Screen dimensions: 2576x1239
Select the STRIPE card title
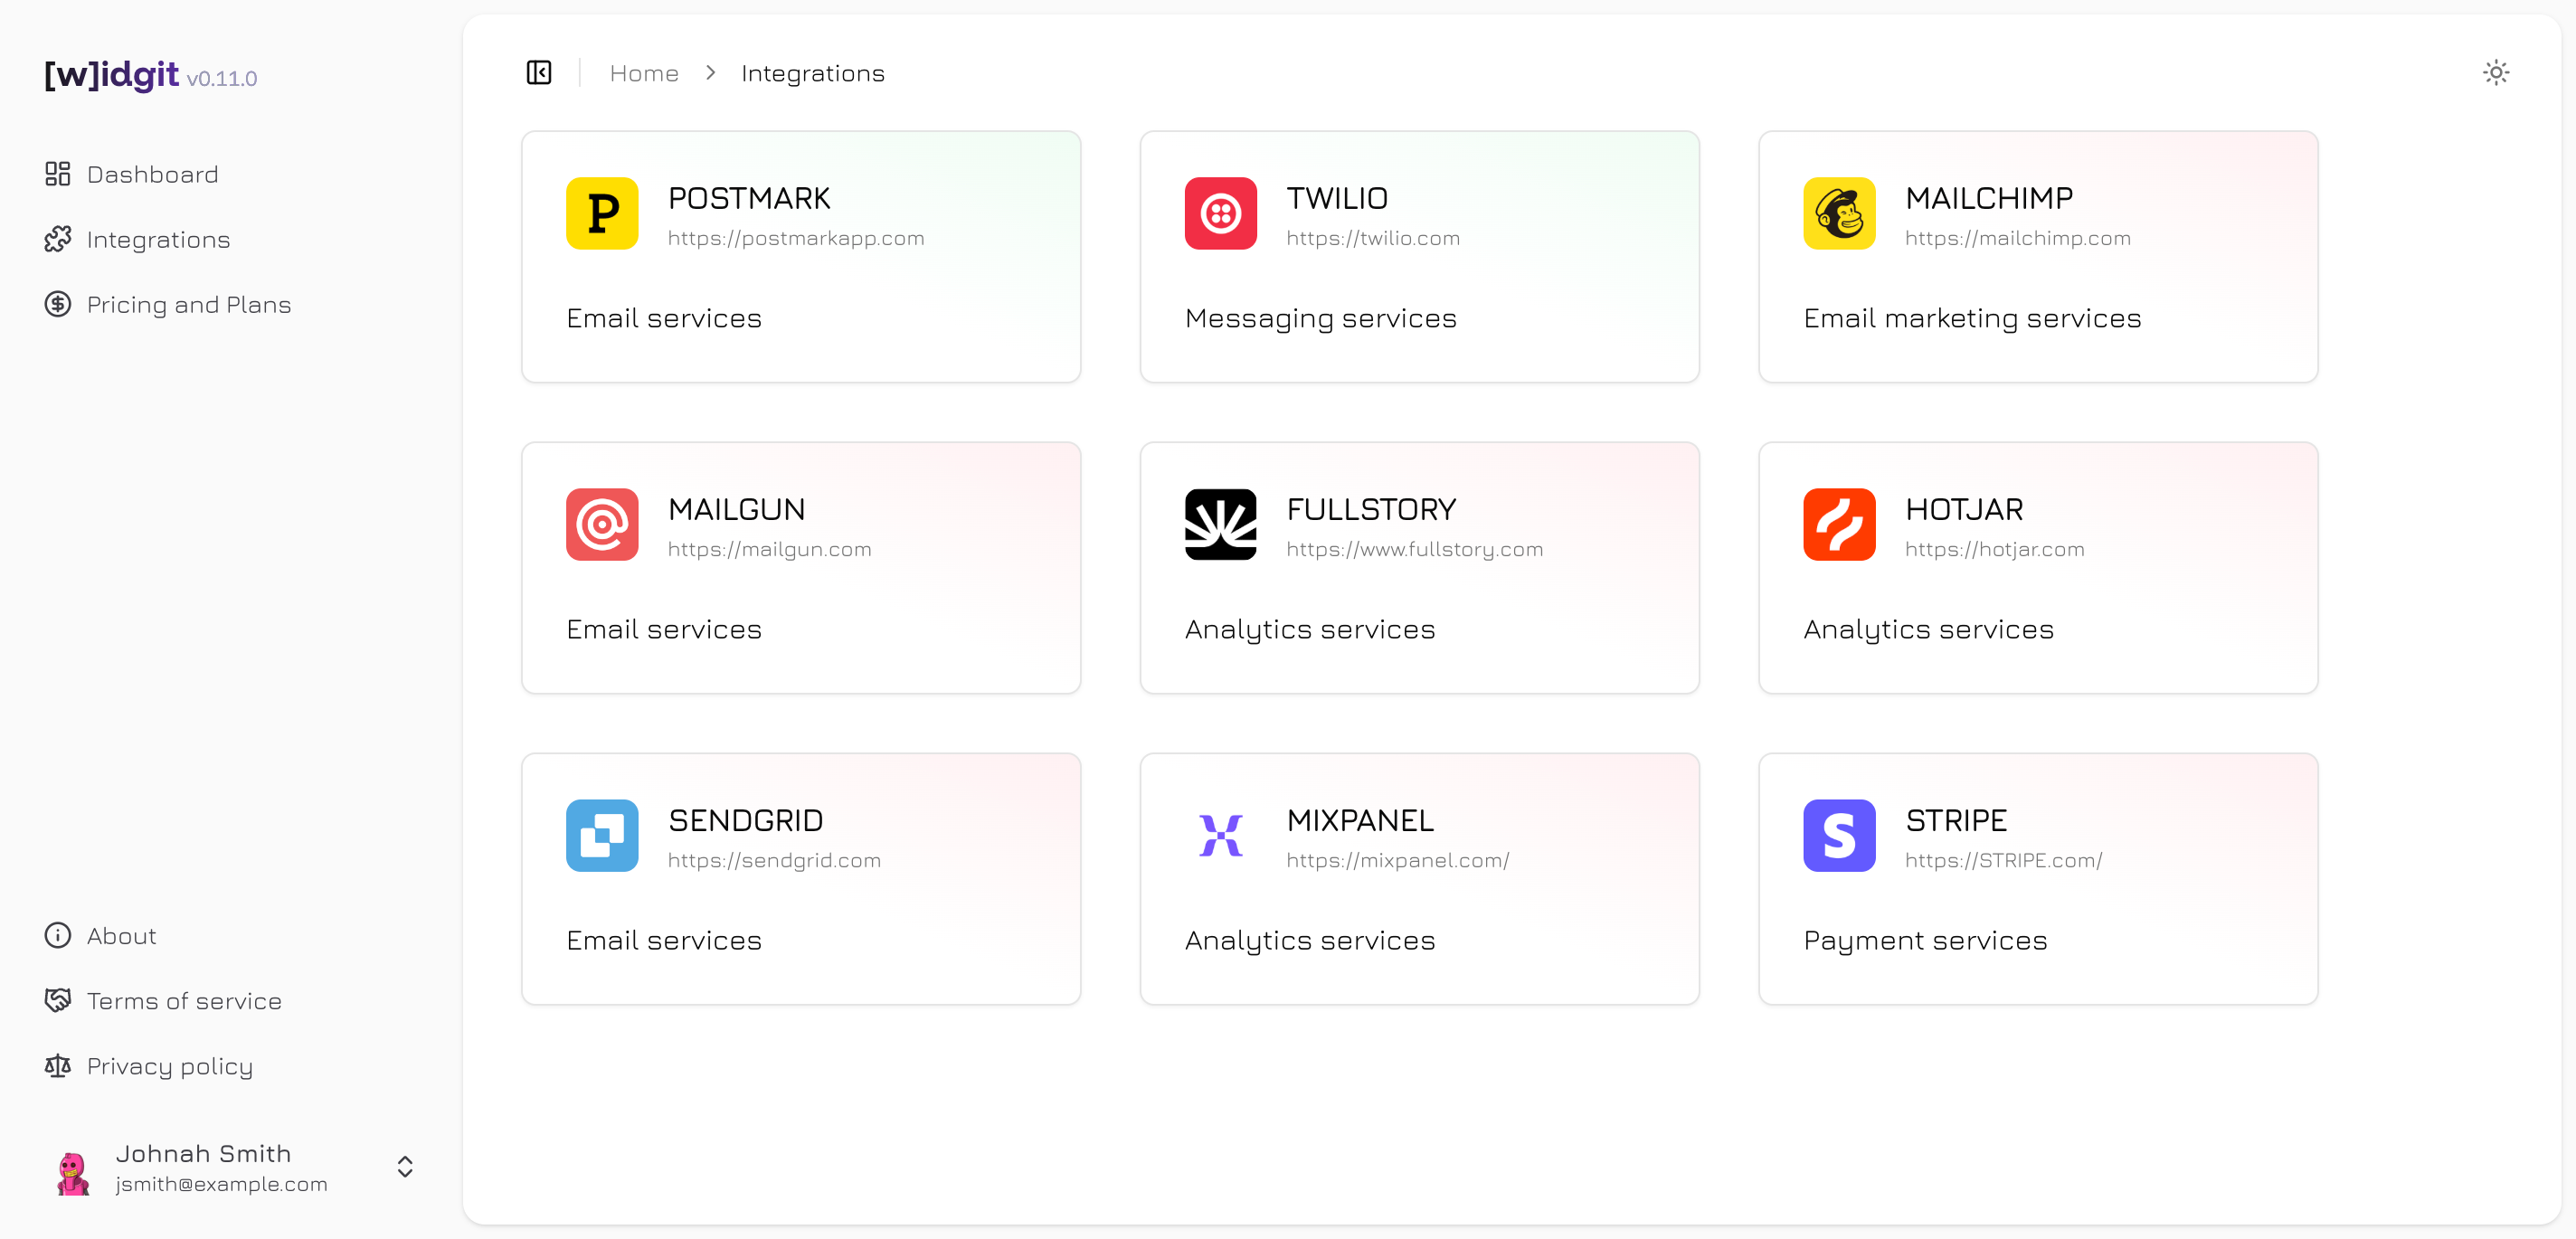[x=1956, y=820]
